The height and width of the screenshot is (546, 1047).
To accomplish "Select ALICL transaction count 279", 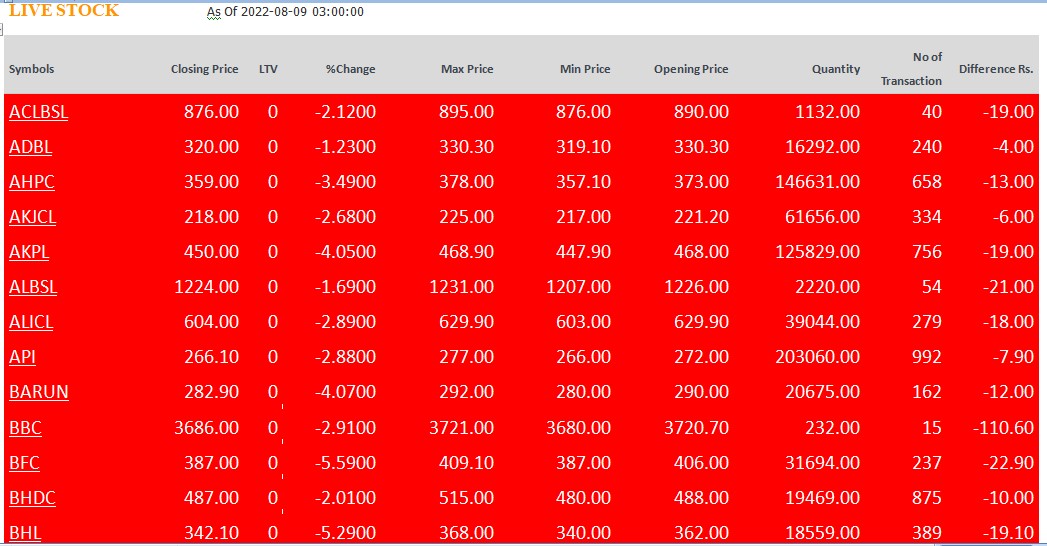I will (927, 322).
